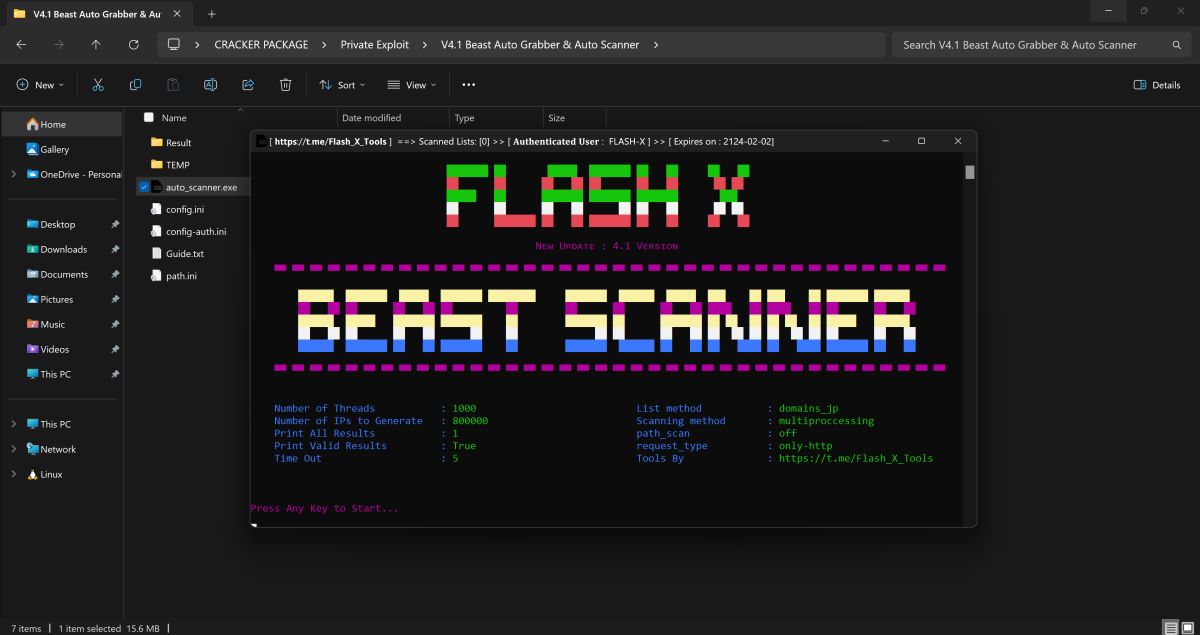1200x635 pixels.
Task: Click the Press Any Key to Start prompt
Action: (325, 508)
